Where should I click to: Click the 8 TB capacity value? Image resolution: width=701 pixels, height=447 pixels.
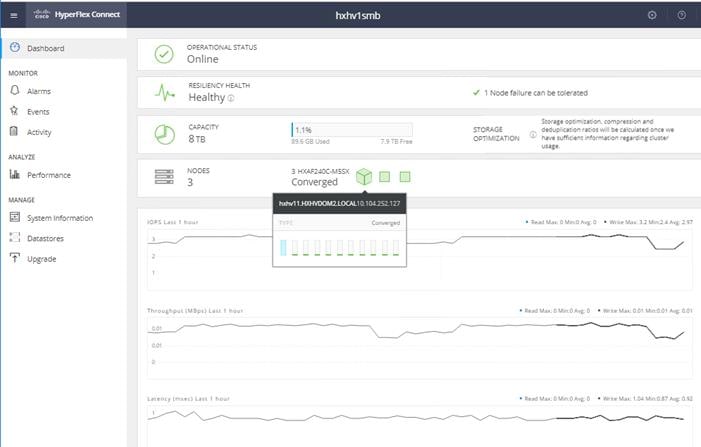click(197, 139)
